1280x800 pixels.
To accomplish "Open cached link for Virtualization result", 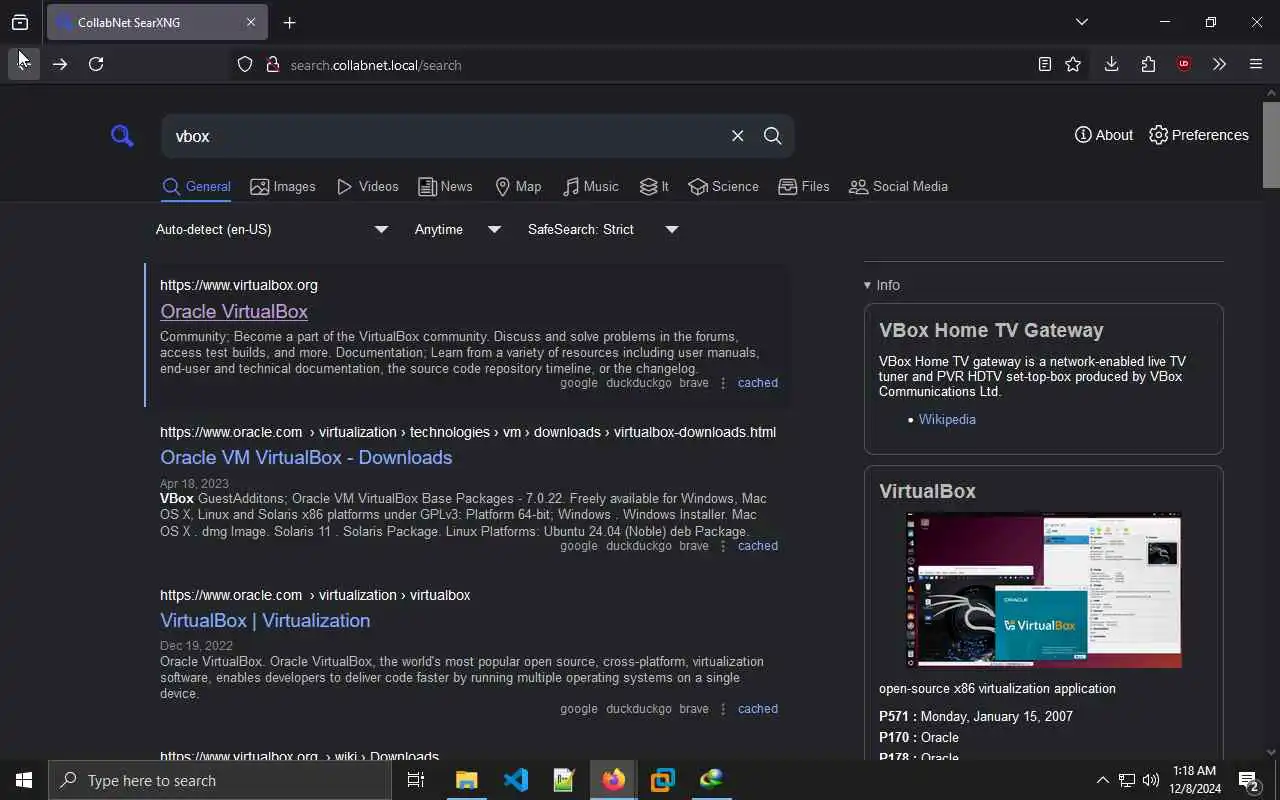I will (757, 709).
